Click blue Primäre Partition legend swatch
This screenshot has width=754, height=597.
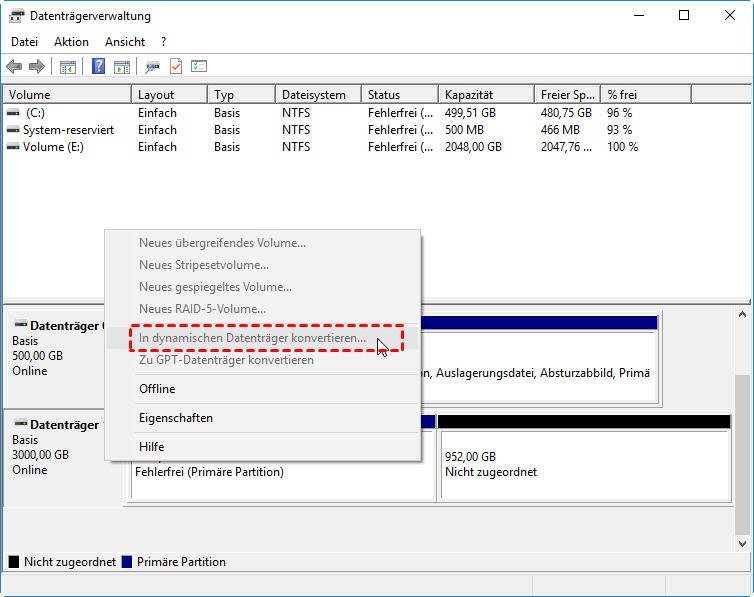tap(127, 562)
